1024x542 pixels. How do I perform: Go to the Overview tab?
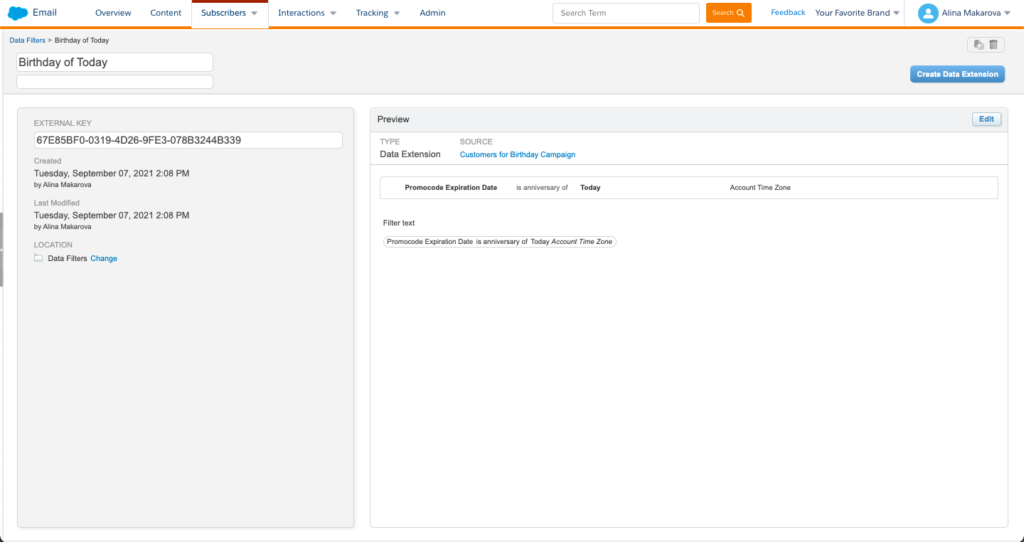tap(113, 13)
